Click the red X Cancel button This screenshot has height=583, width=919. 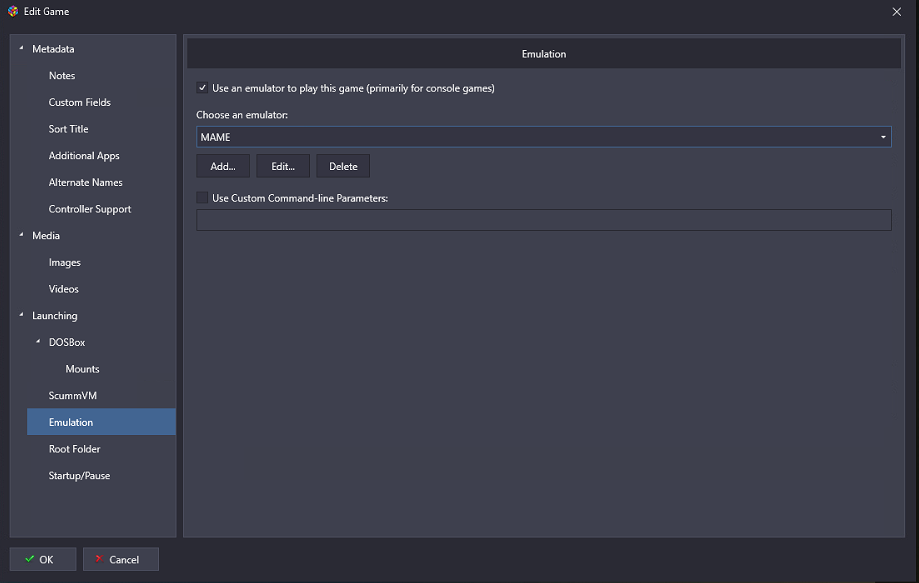point(121,559)
